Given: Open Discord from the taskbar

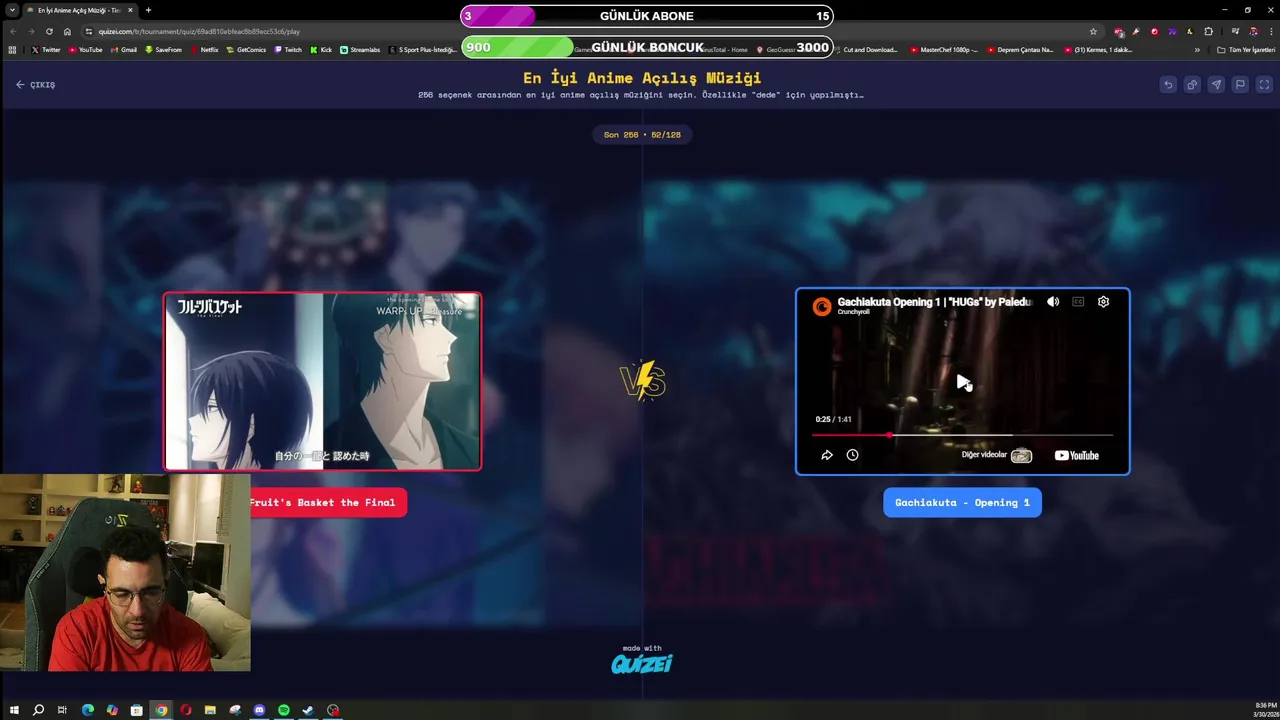Looking at the screenshot, I should [x=259, y=710].
